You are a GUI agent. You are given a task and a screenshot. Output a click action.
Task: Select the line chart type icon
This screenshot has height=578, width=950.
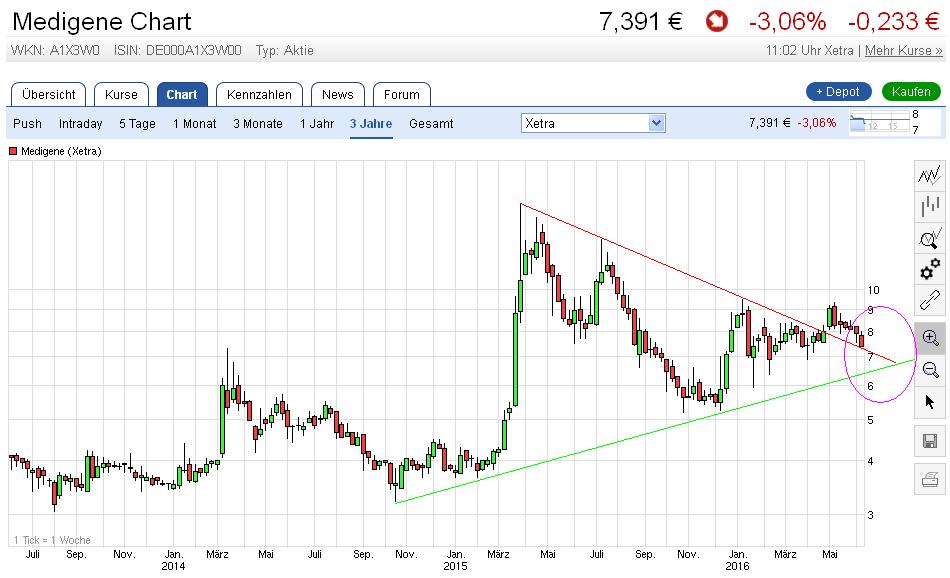pos(929,176)
